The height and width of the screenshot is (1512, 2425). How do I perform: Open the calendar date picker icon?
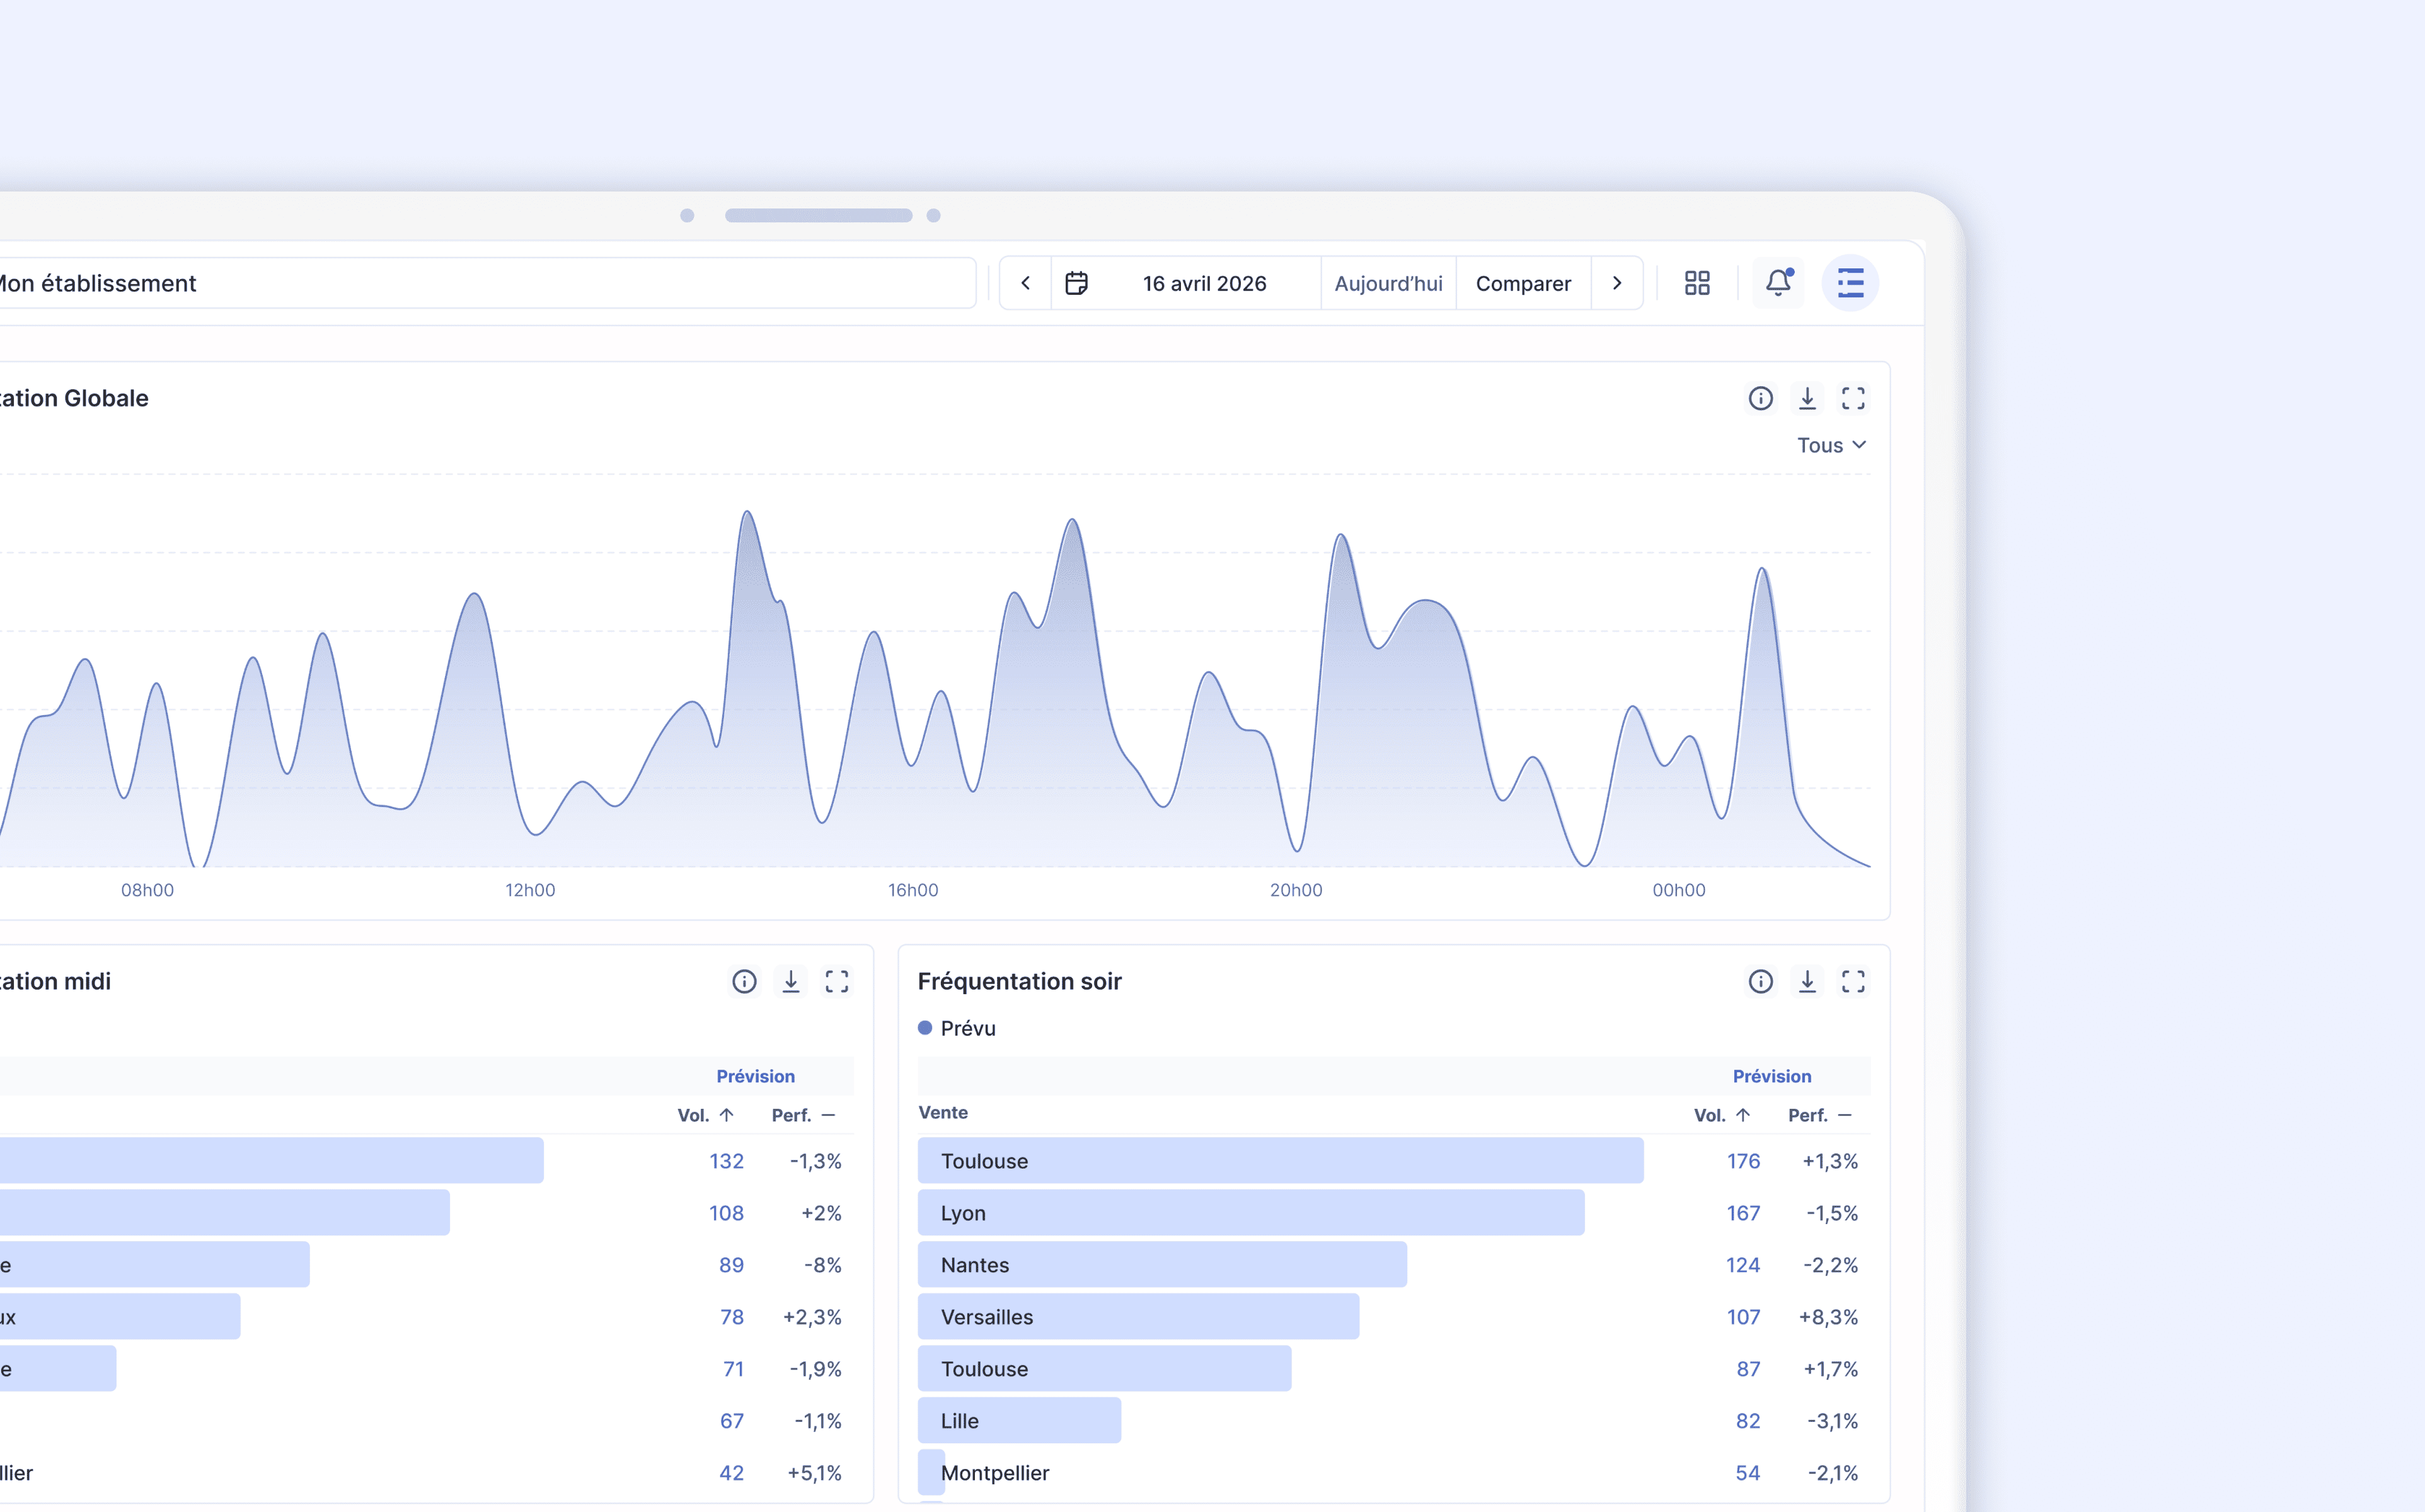click(x=1076, y=283)
